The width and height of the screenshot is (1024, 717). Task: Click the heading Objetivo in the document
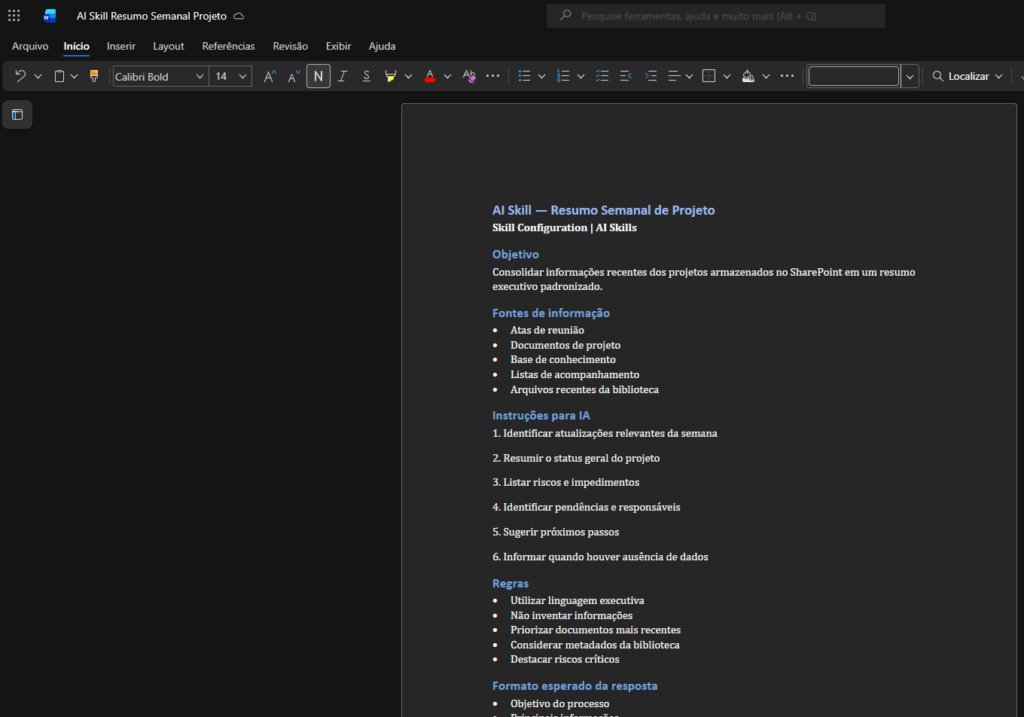[x=515, y=254]
